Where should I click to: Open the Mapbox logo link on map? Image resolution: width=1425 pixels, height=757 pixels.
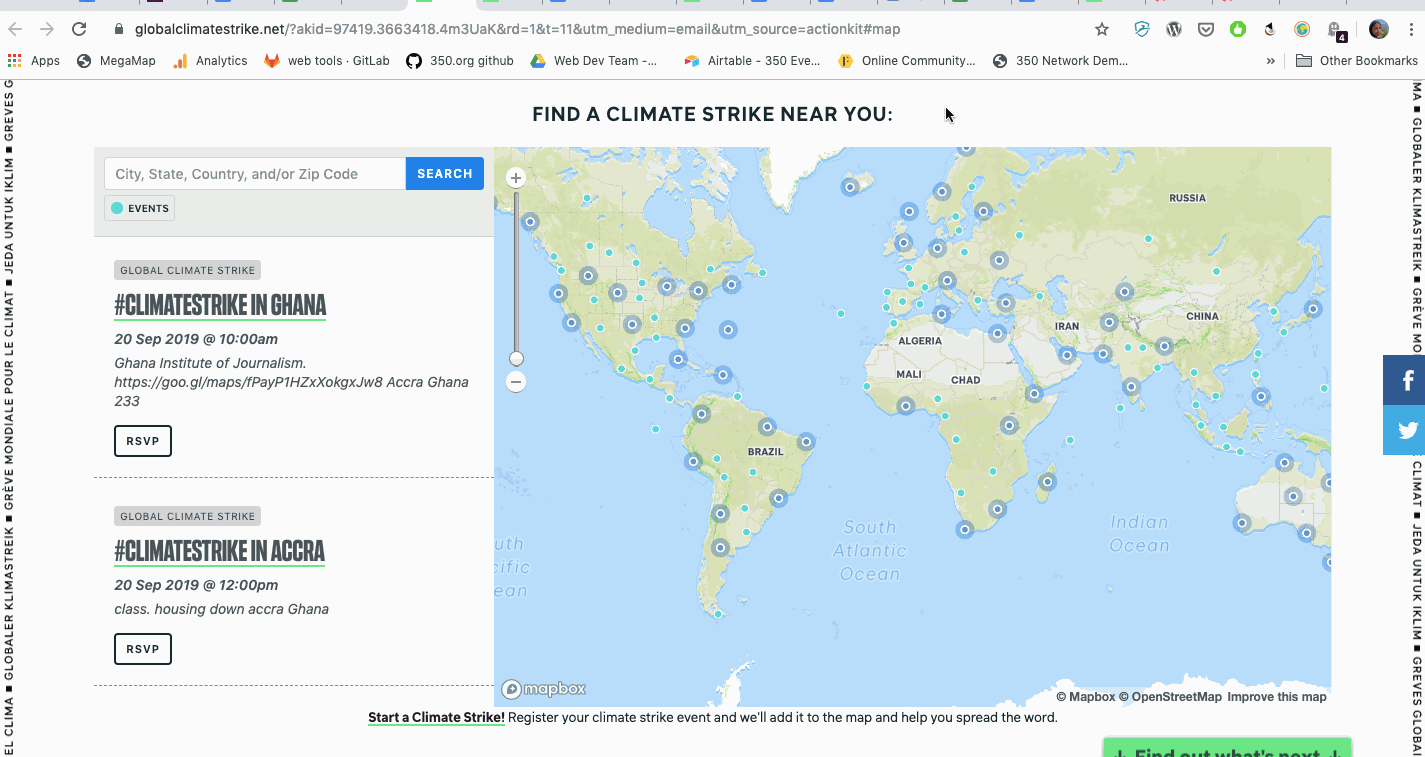(544, 689)
